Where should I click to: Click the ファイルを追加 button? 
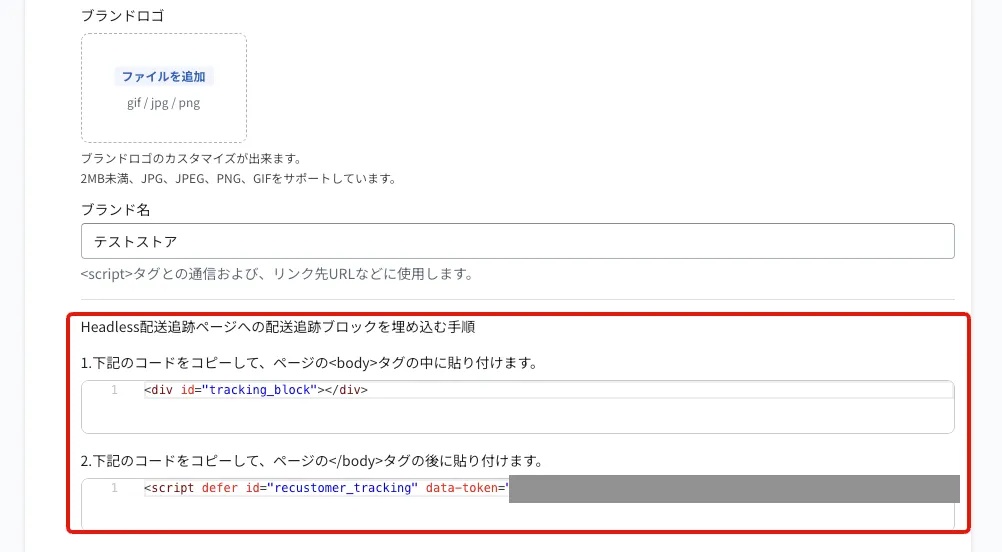[x=164, y=77]
